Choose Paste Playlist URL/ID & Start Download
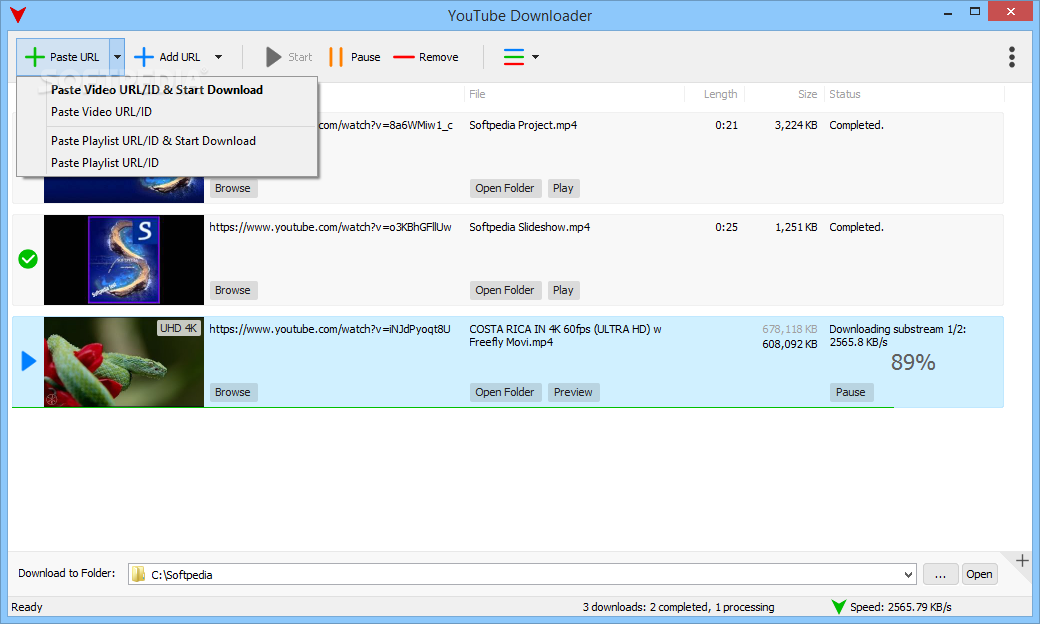Viewport: 1040px width, 624px height. (153, 141)
